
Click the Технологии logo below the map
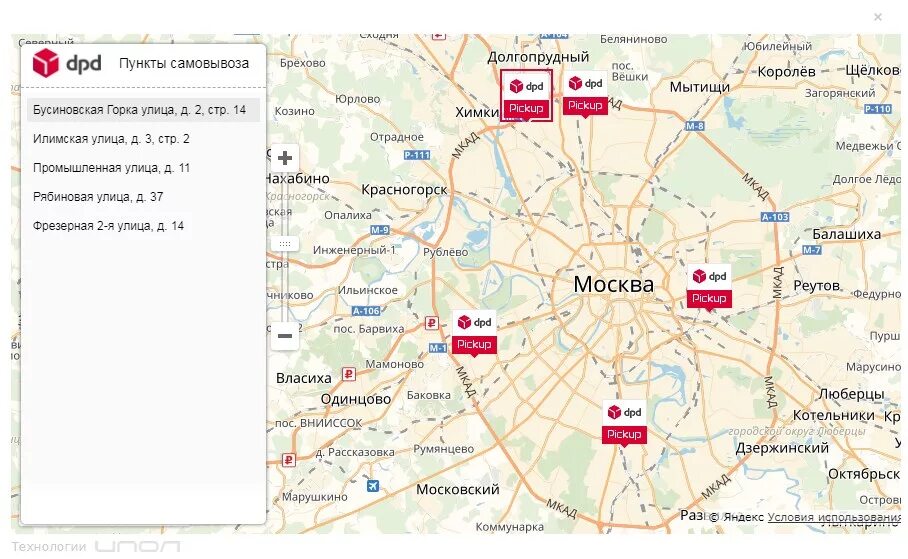96,546
